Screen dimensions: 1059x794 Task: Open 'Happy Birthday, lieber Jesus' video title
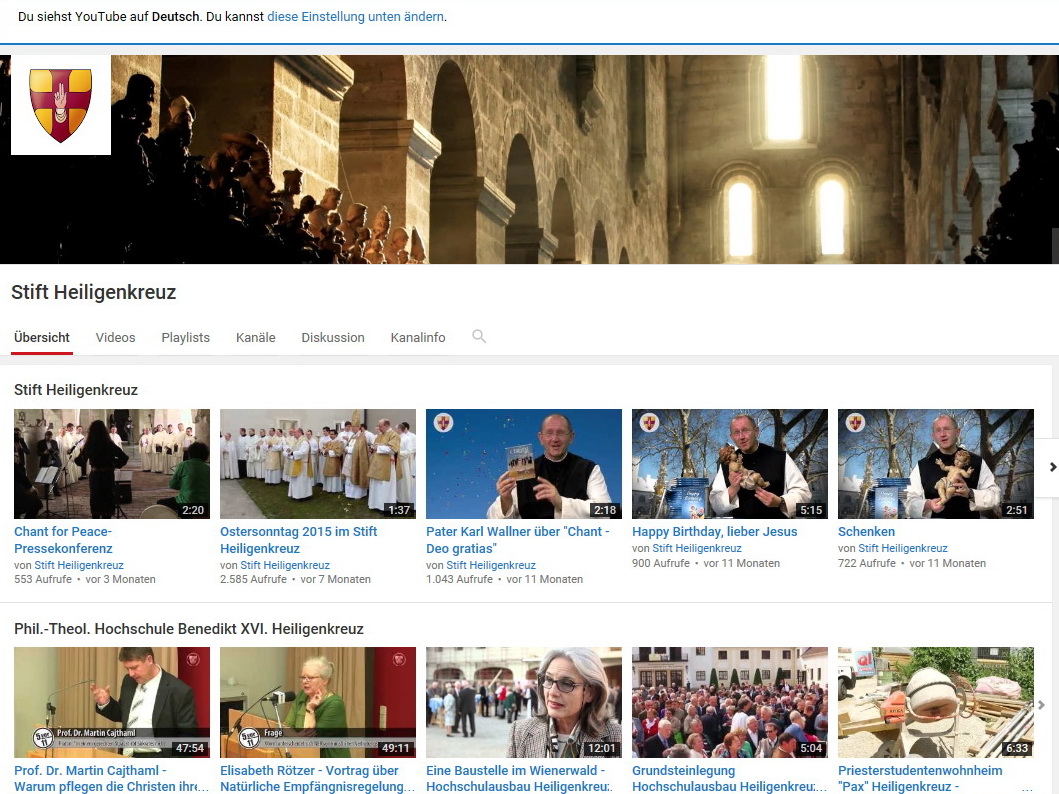click(x=715, y=531)
